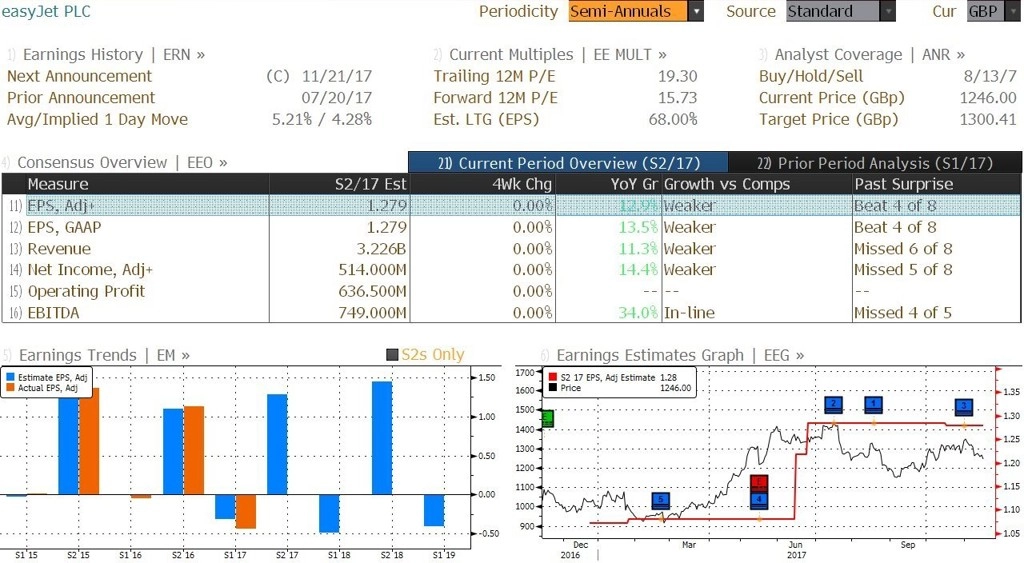Switch to Current Period Overview (S2/17) tab
Viewport: 1024px width, 563px height.
point(568,163)
